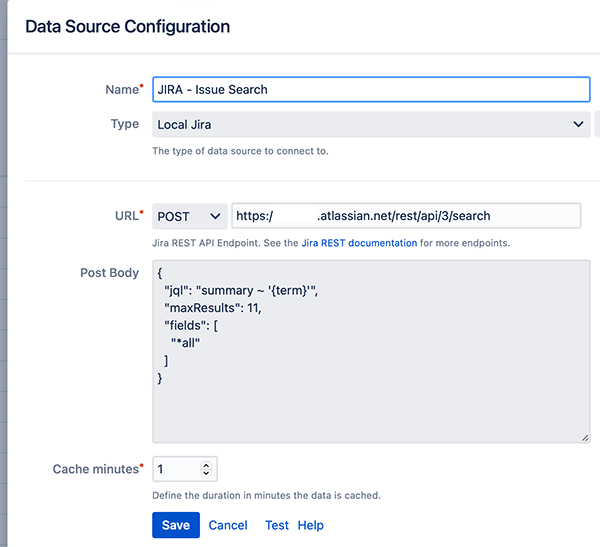The width and height of the screenshot is (600, 547).
Task: Open the Help link
Action: tap(311, 525)
